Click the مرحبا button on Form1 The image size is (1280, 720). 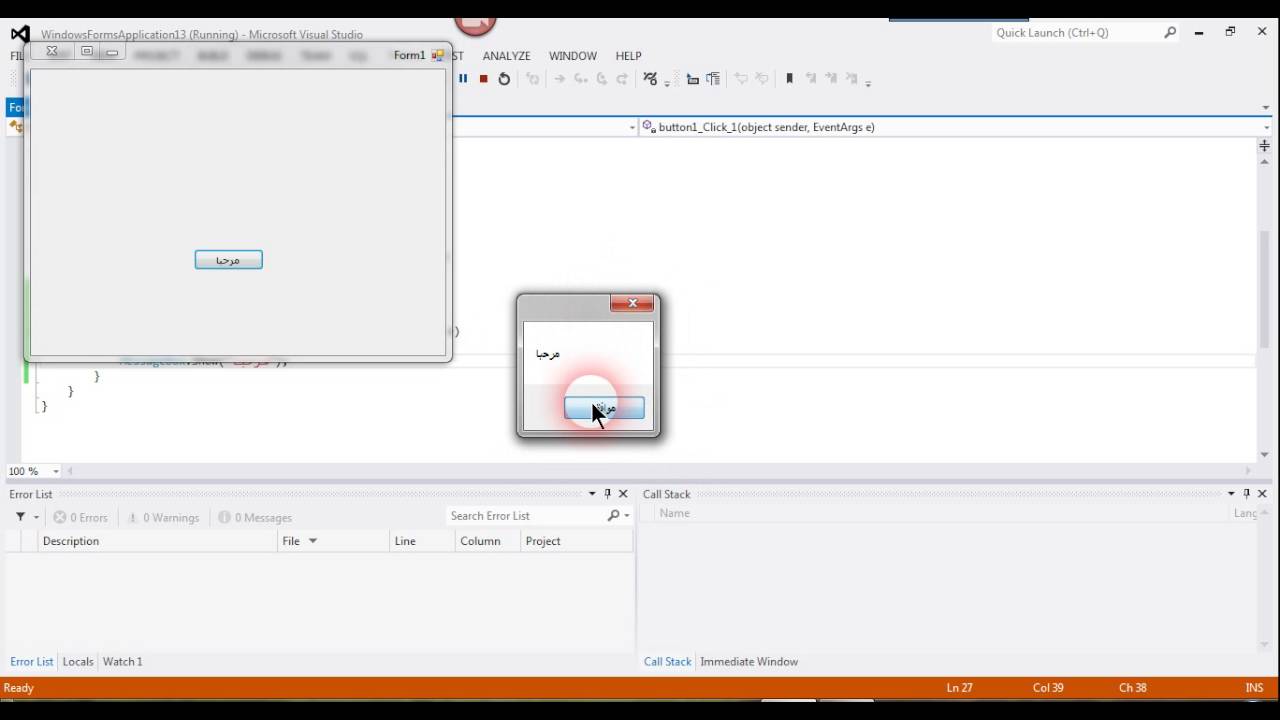pos(229,260)
